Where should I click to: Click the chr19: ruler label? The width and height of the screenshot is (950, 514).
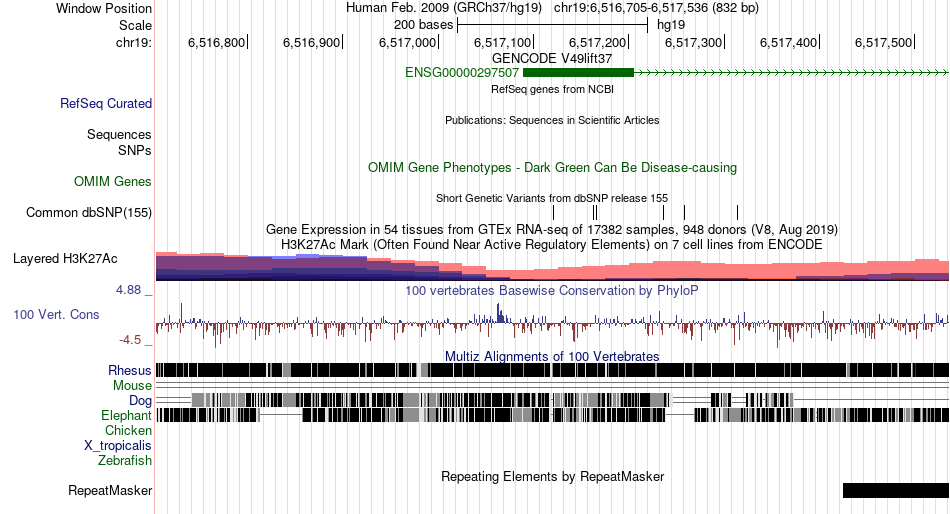coord(134,42)
